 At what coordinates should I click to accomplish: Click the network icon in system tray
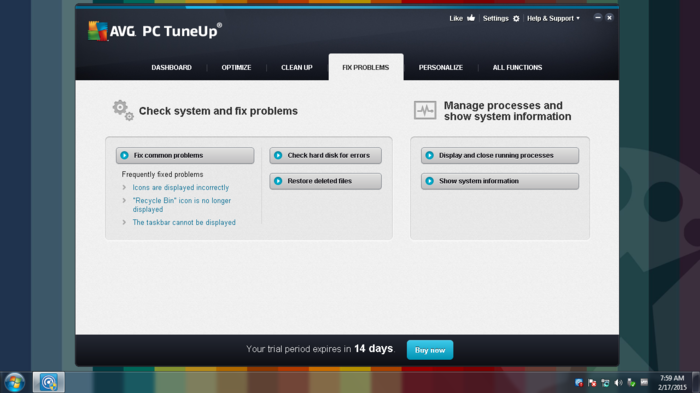tap(605, 383)
